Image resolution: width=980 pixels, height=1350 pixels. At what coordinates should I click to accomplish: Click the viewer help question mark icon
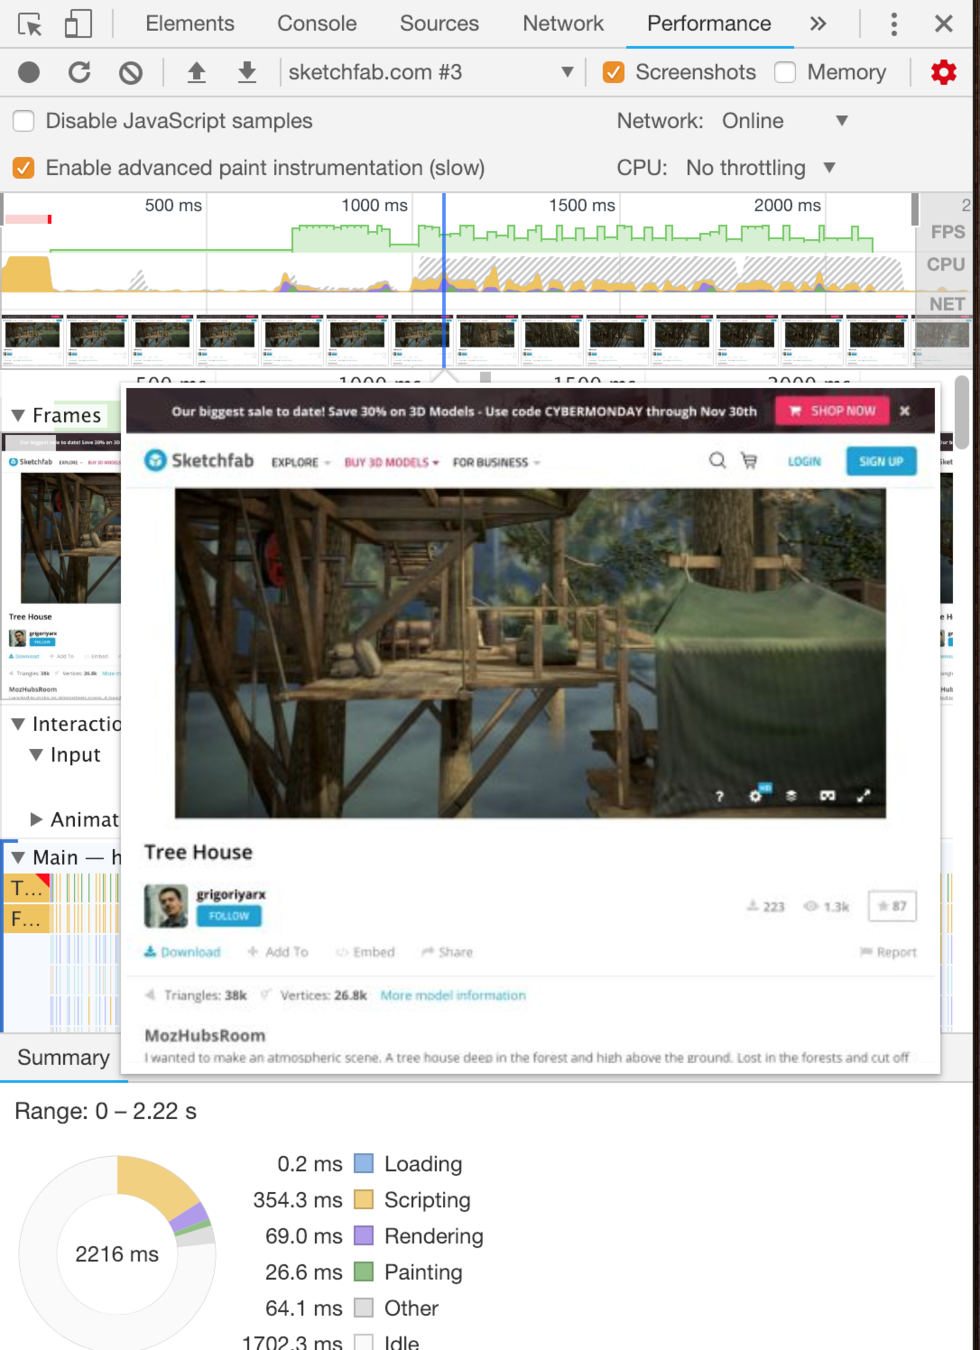click(x=719, y=796)
